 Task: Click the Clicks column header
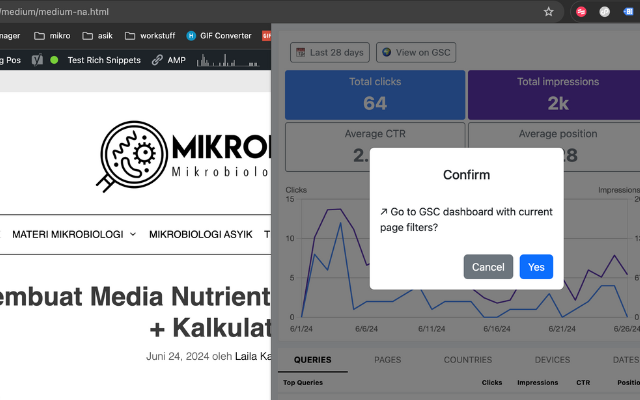coord(492,382)
